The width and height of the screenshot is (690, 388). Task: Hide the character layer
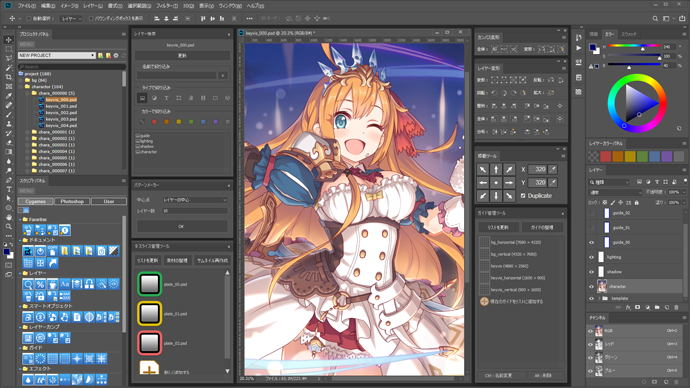[591, 286]
